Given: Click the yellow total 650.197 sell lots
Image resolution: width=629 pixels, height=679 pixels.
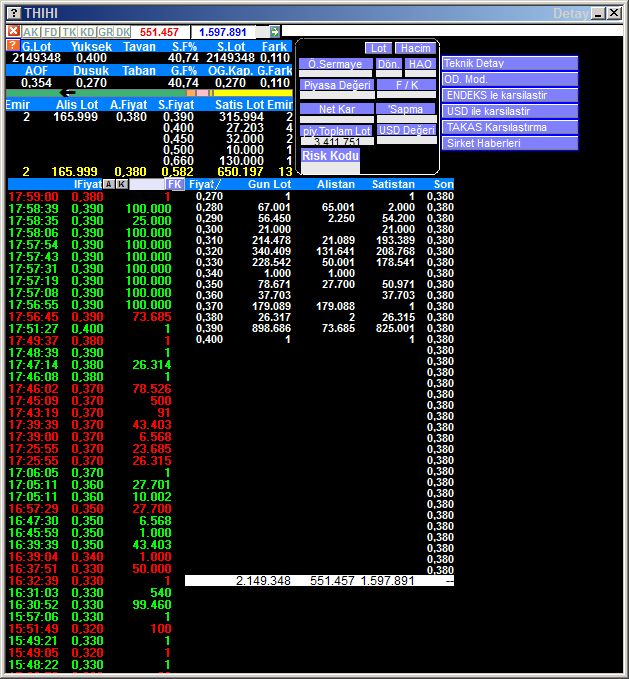Looking at the screenshot, I should click(240, 172).
